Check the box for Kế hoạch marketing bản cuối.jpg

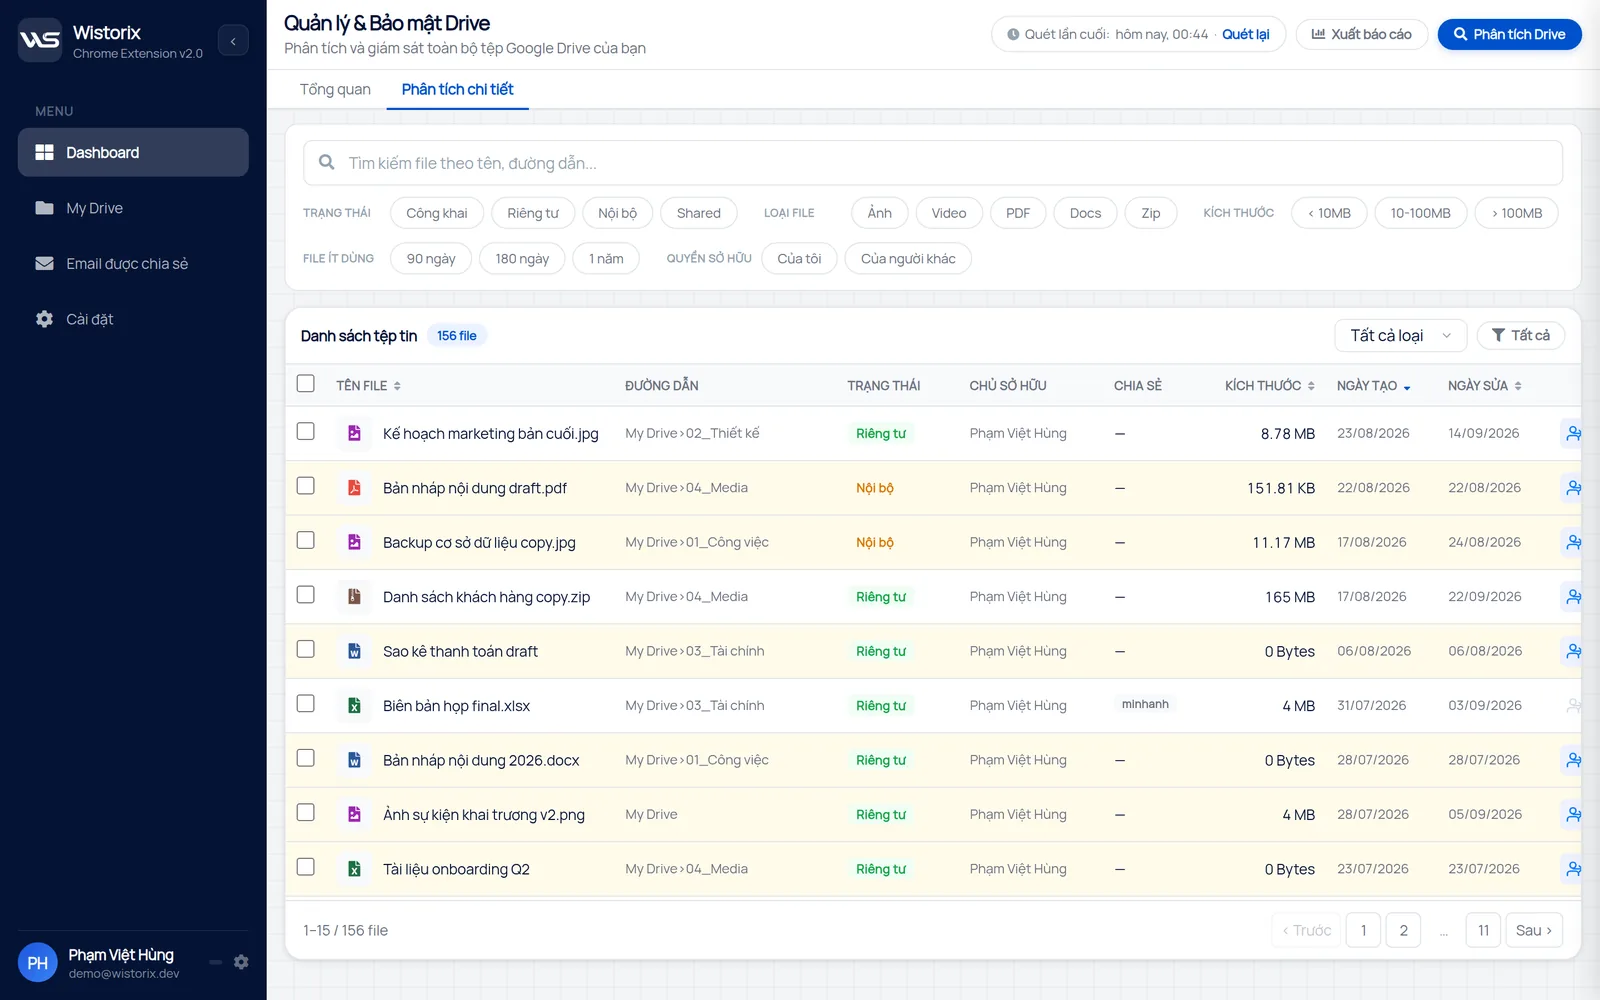click(306, 431)
